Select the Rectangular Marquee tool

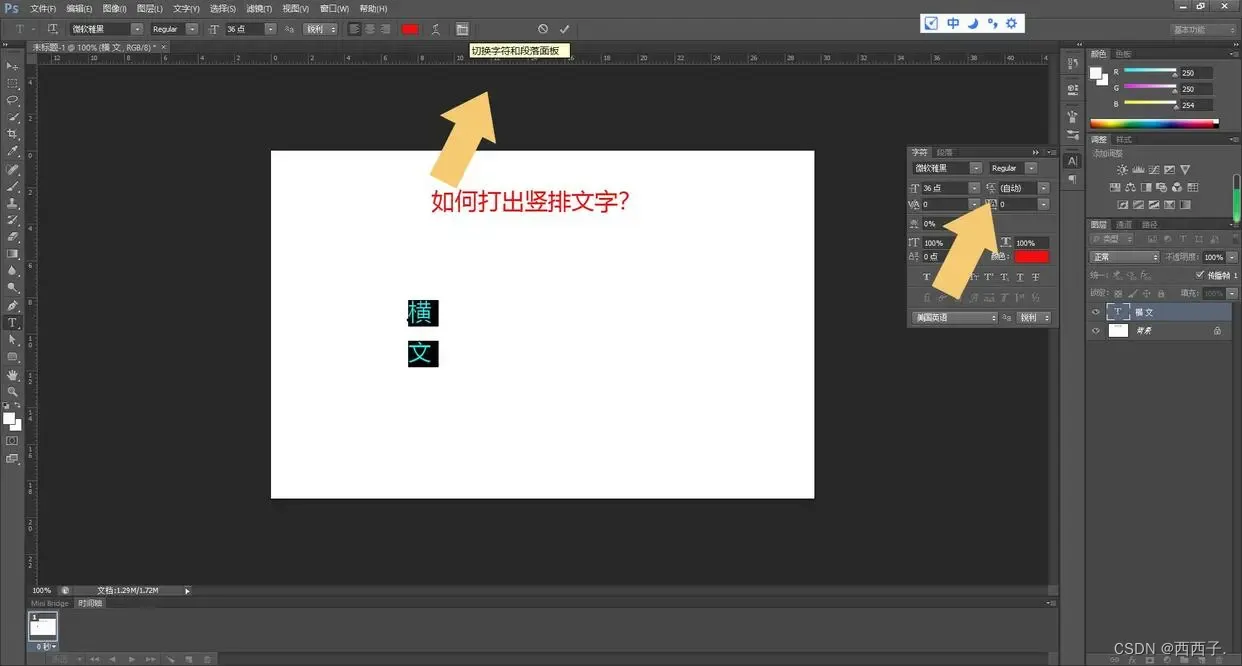pos(13,83)
